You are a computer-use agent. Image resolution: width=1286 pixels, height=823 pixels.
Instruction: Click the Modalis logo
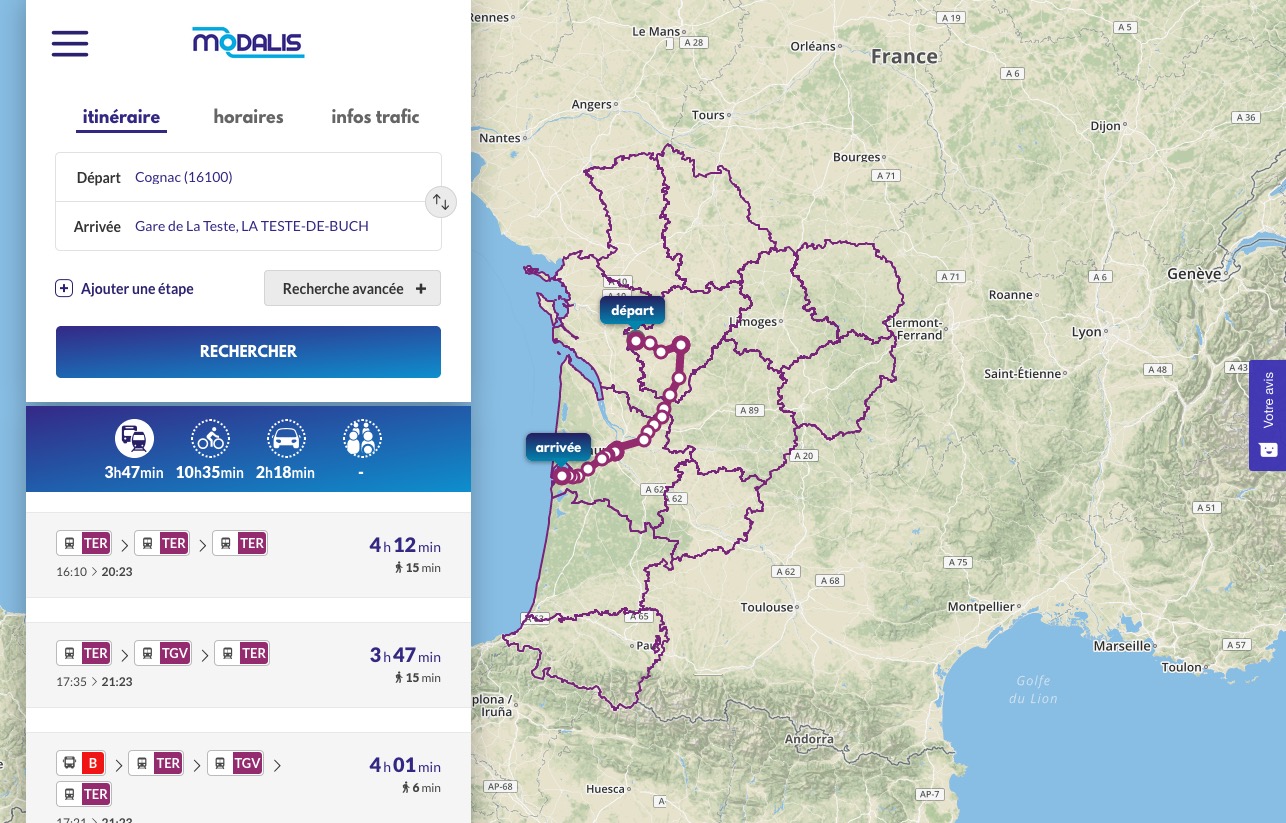click(248, 42)
